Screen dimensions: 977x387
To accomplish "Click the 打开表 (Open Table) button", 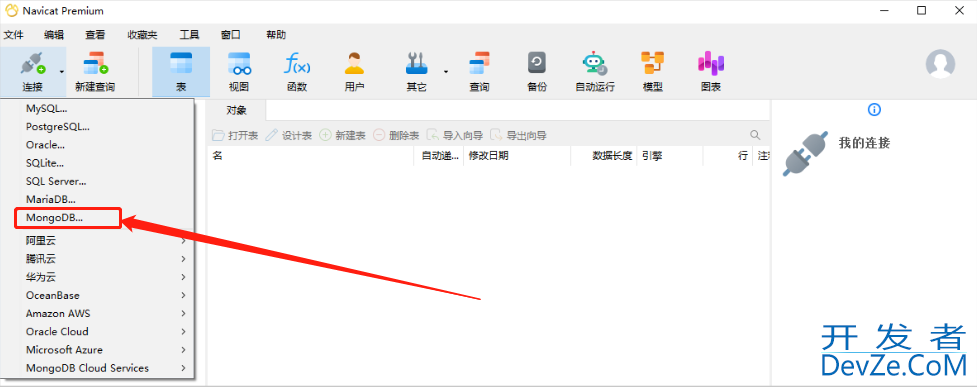I will click(x=235, y=135).
